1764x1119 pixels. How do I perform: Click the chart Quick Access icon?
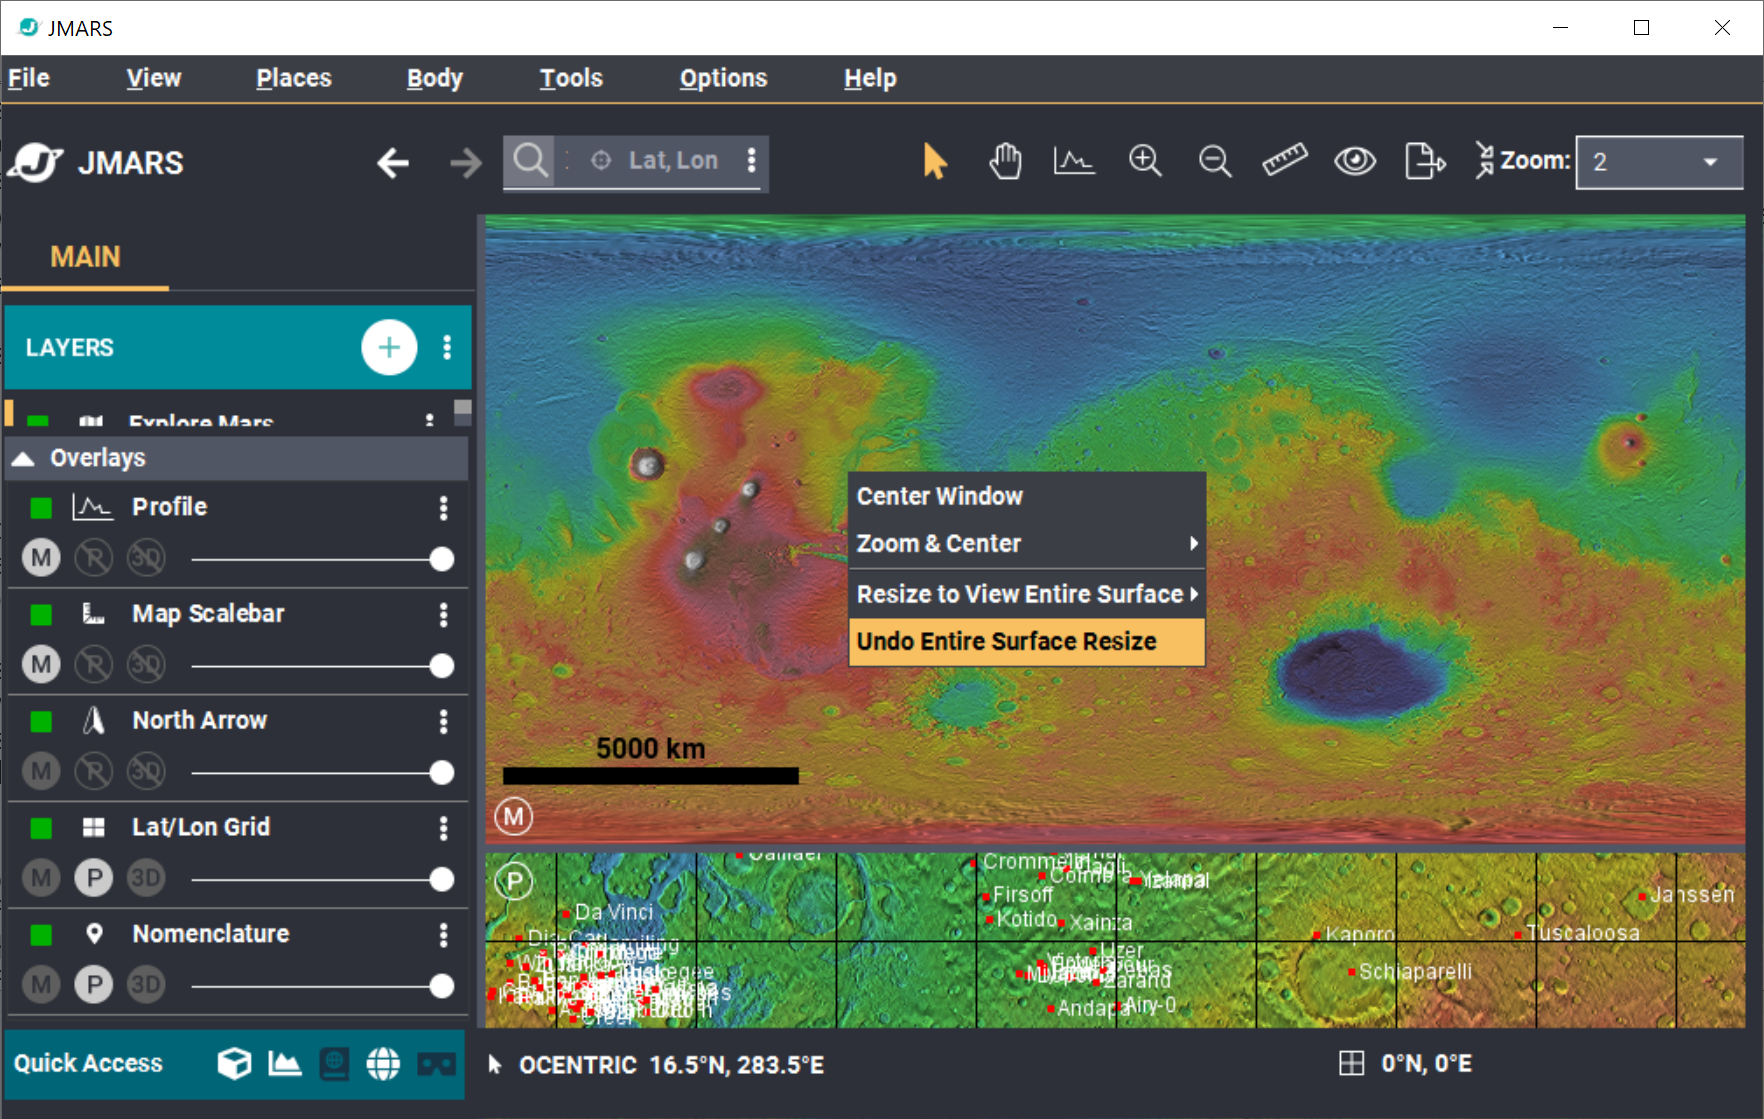[285, 1063]
